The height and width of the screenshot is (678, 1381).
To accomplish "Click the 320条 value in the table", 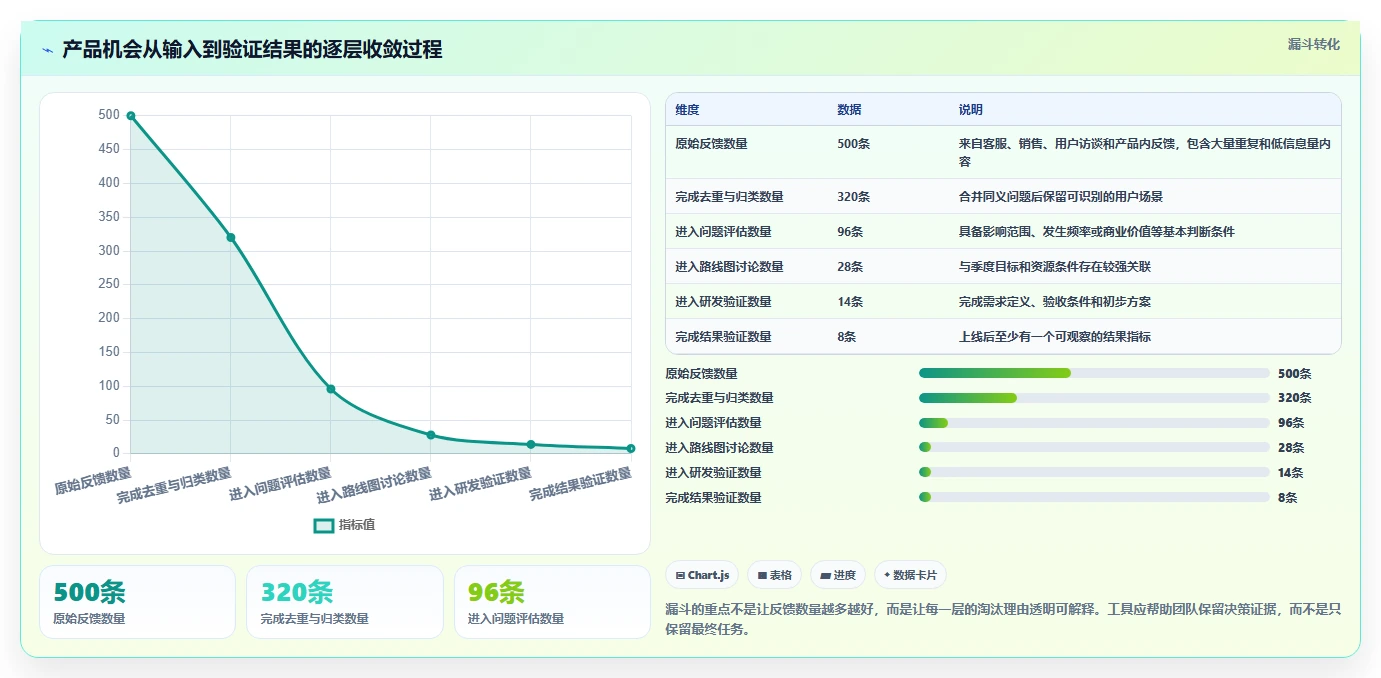I will (x=854, y=197).
